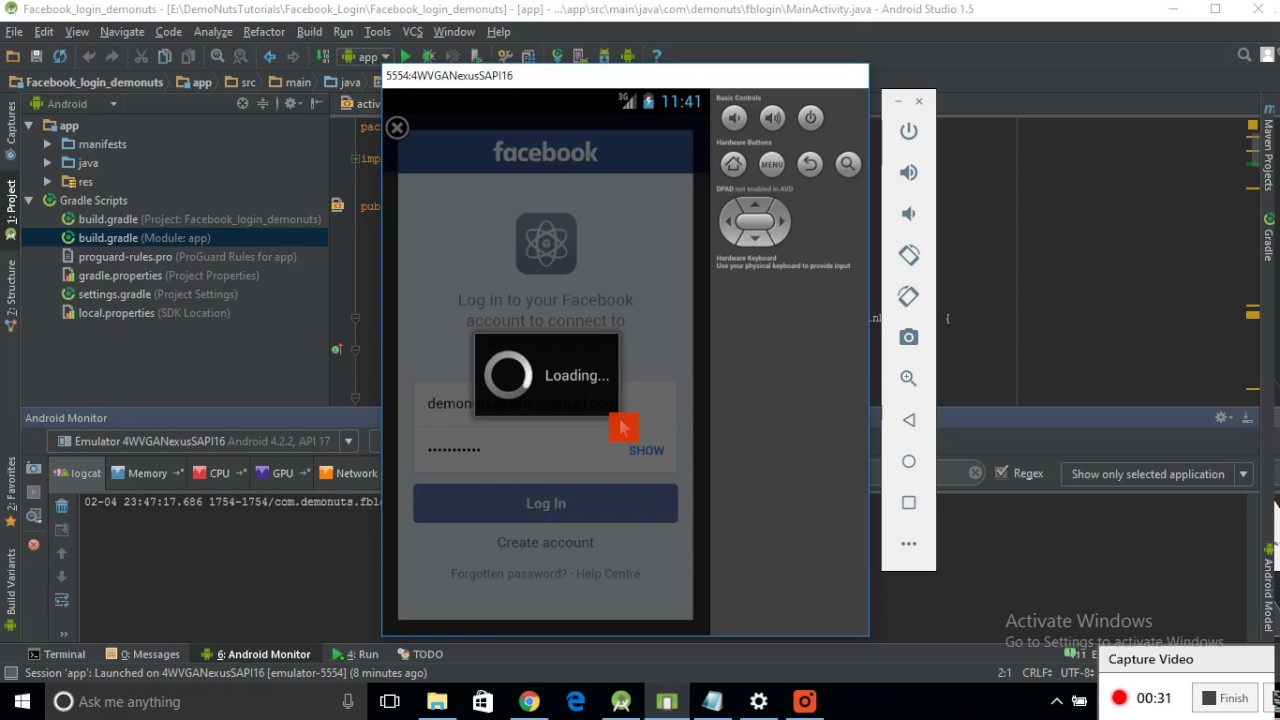Click the Create account link
The image size is (1280, 720).
[545, 542]
